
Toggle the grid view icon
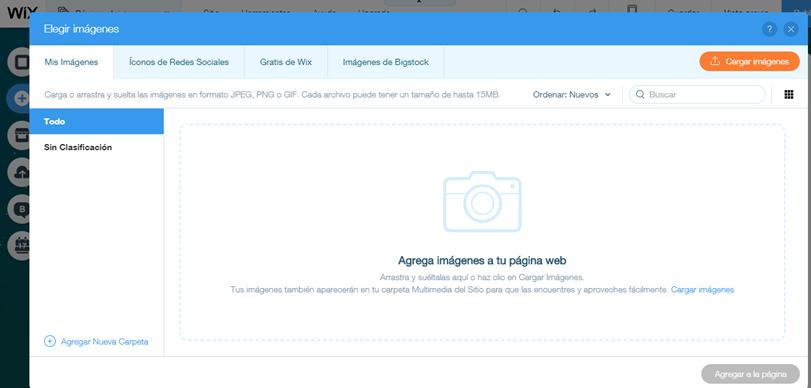(789, 95)
